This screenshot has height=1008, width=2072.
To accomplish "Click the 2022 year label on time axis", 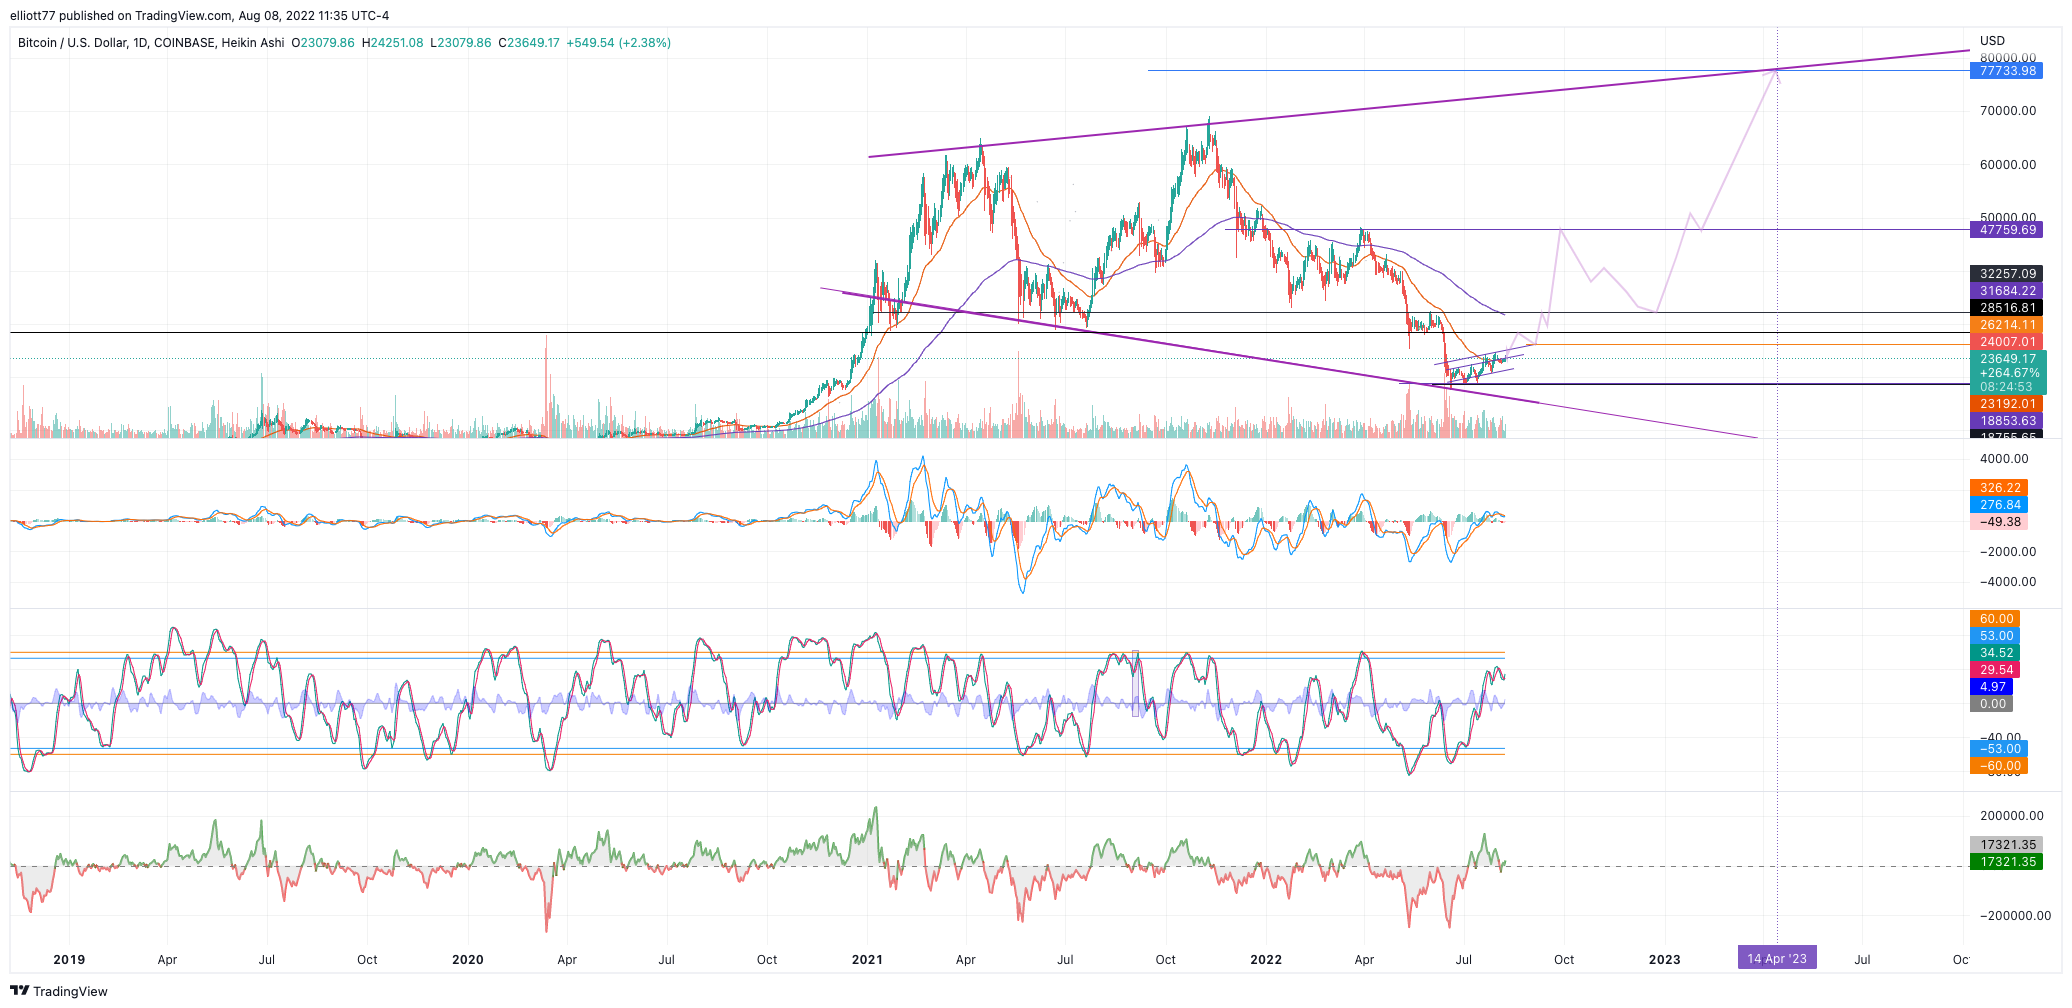I will coord(1266,959).
